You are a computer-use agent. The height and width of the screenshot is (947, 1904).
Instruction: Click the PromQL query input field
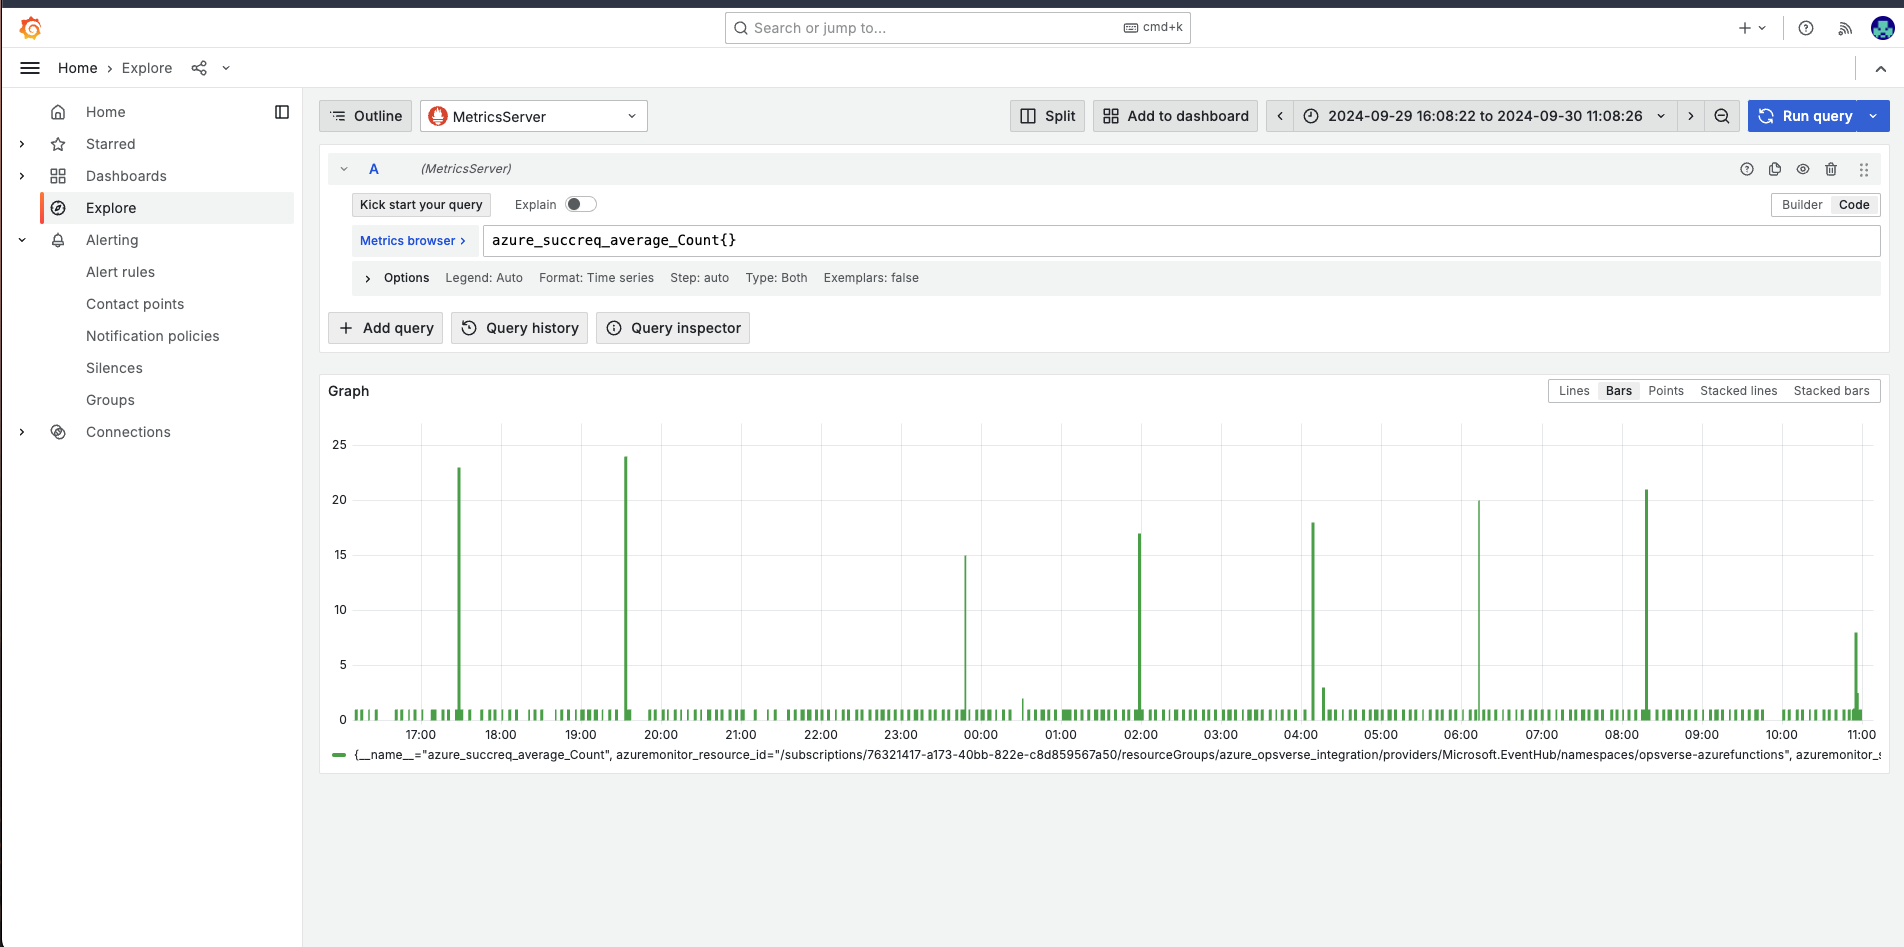tap(1180, 240)
